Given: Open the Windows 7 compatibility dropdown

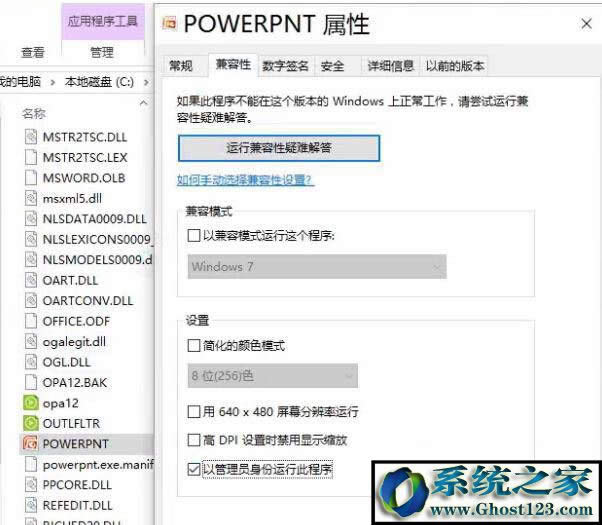Looking at the screenshot, I should (x=316, y=267).
